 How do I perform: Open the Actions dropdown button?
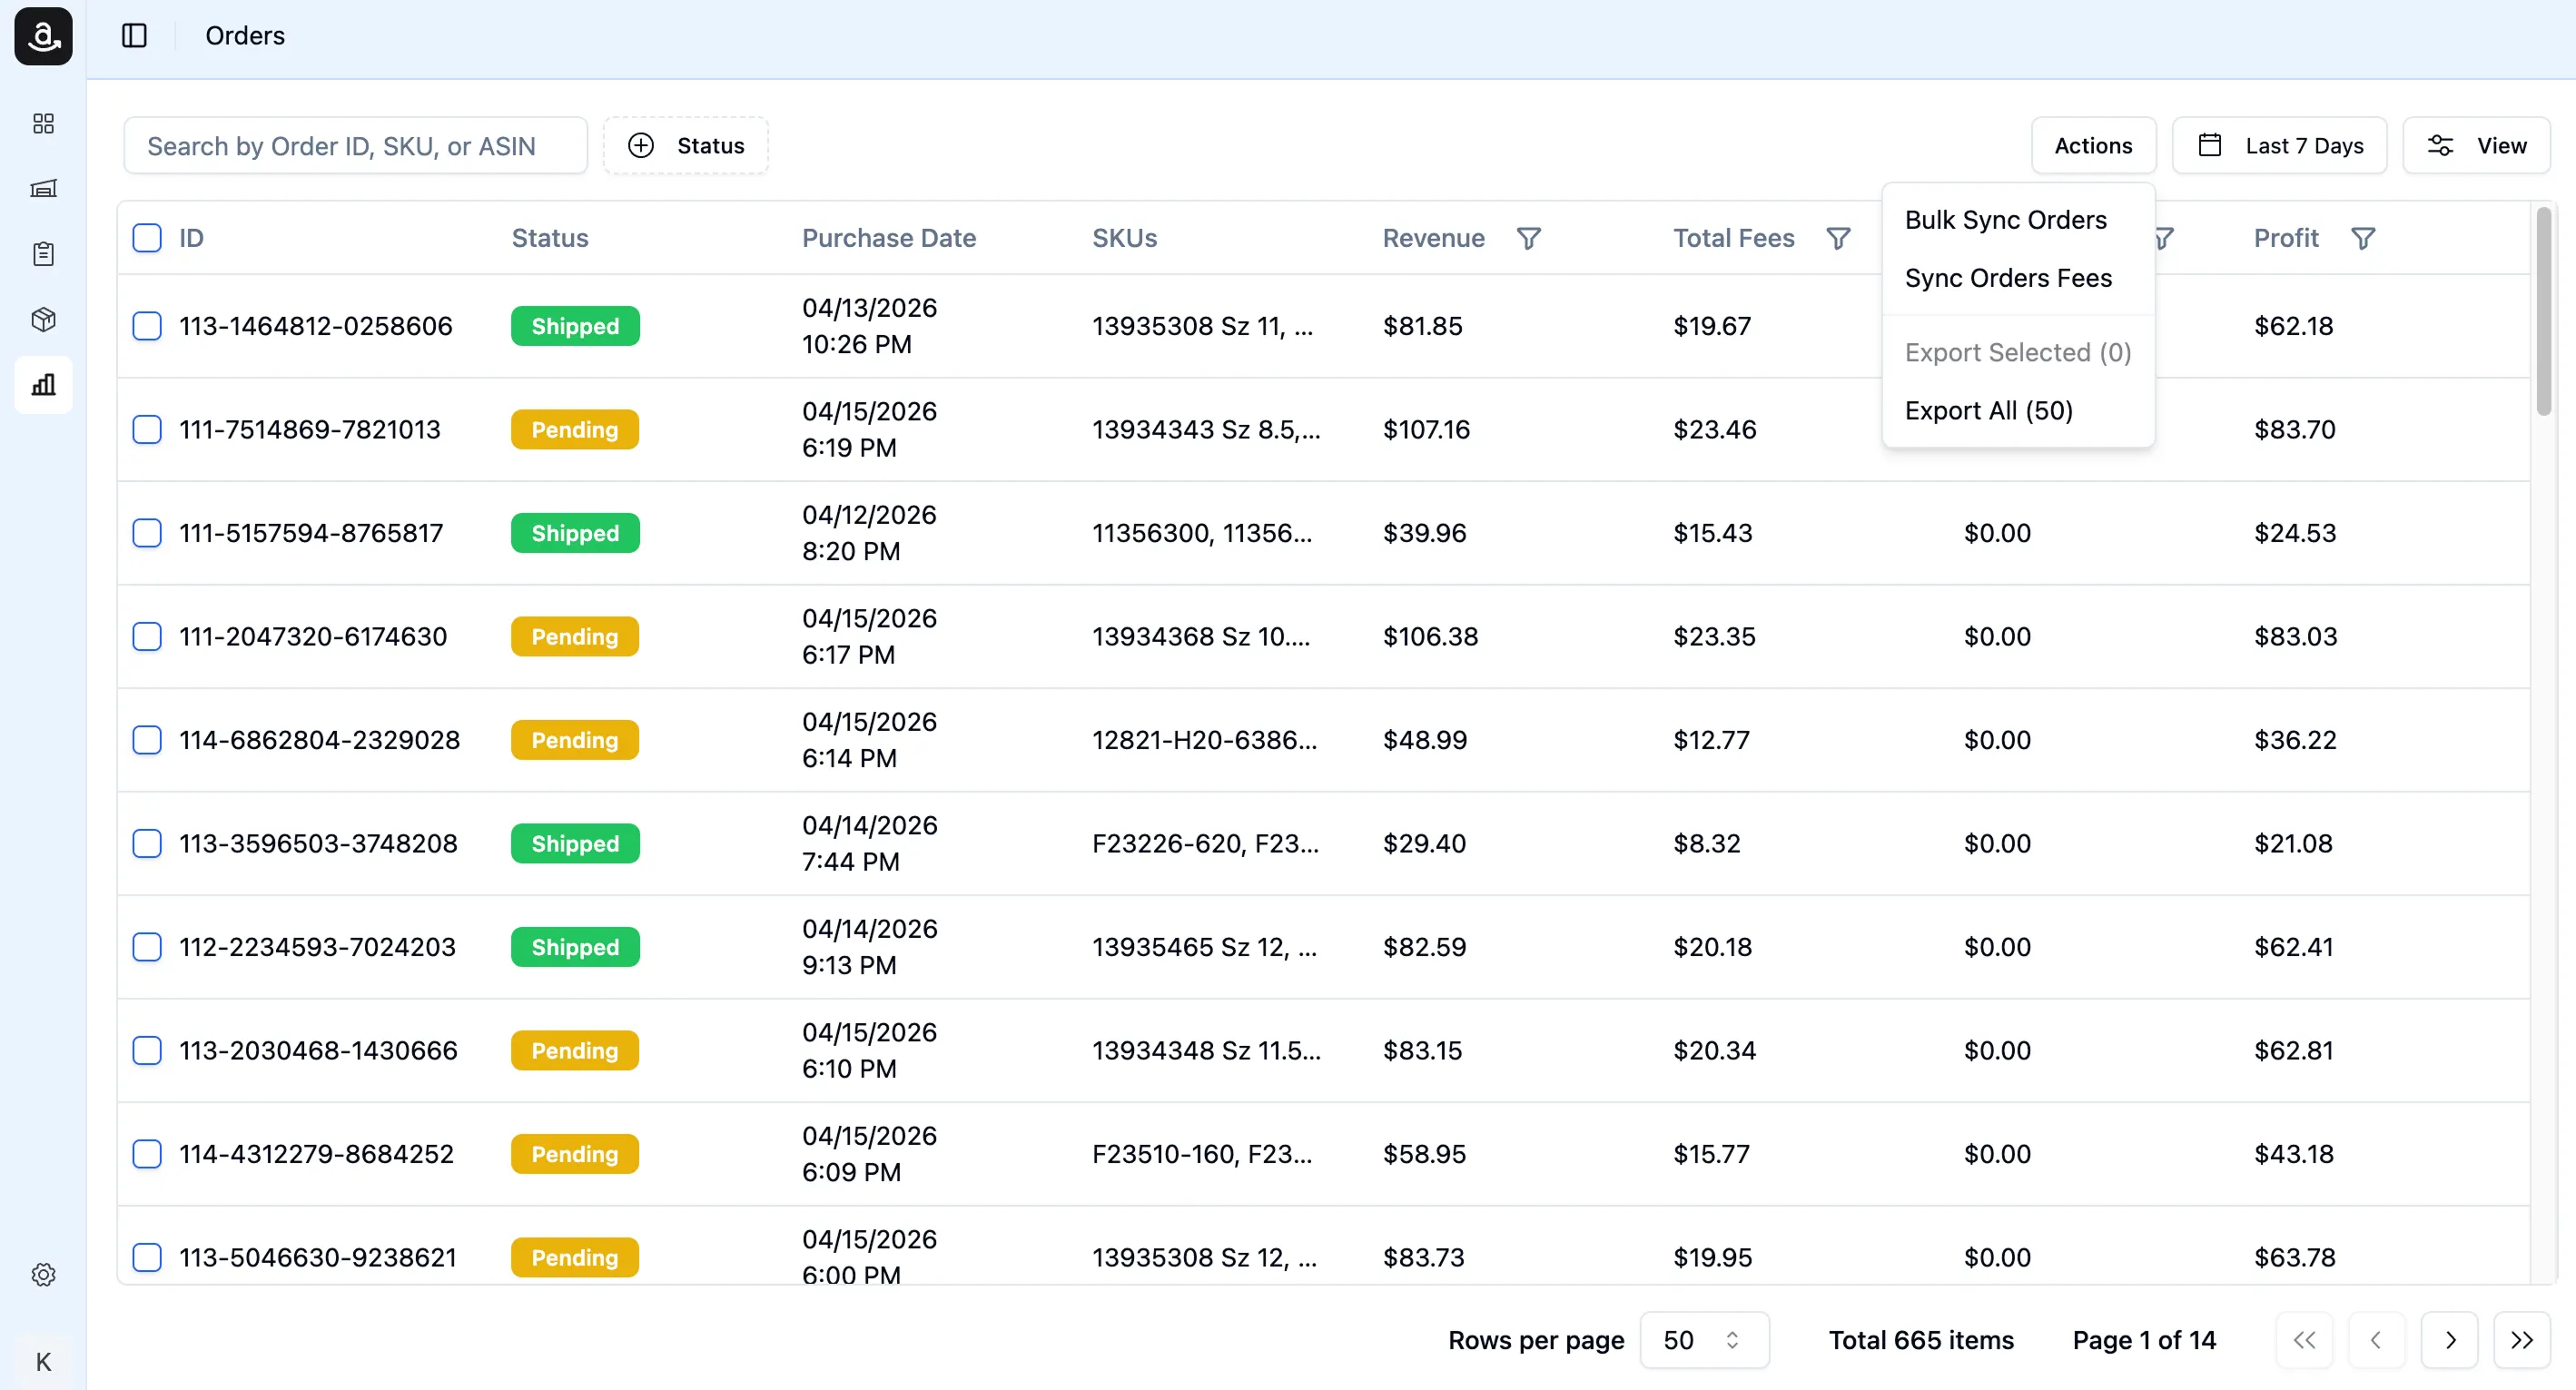tap(2093, 146)
